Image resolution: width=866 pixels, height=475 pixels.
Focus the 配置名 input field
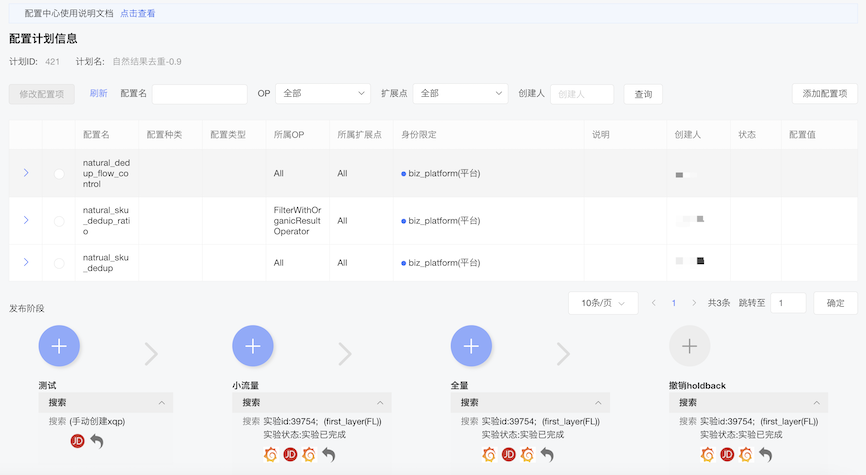(199, 94)
